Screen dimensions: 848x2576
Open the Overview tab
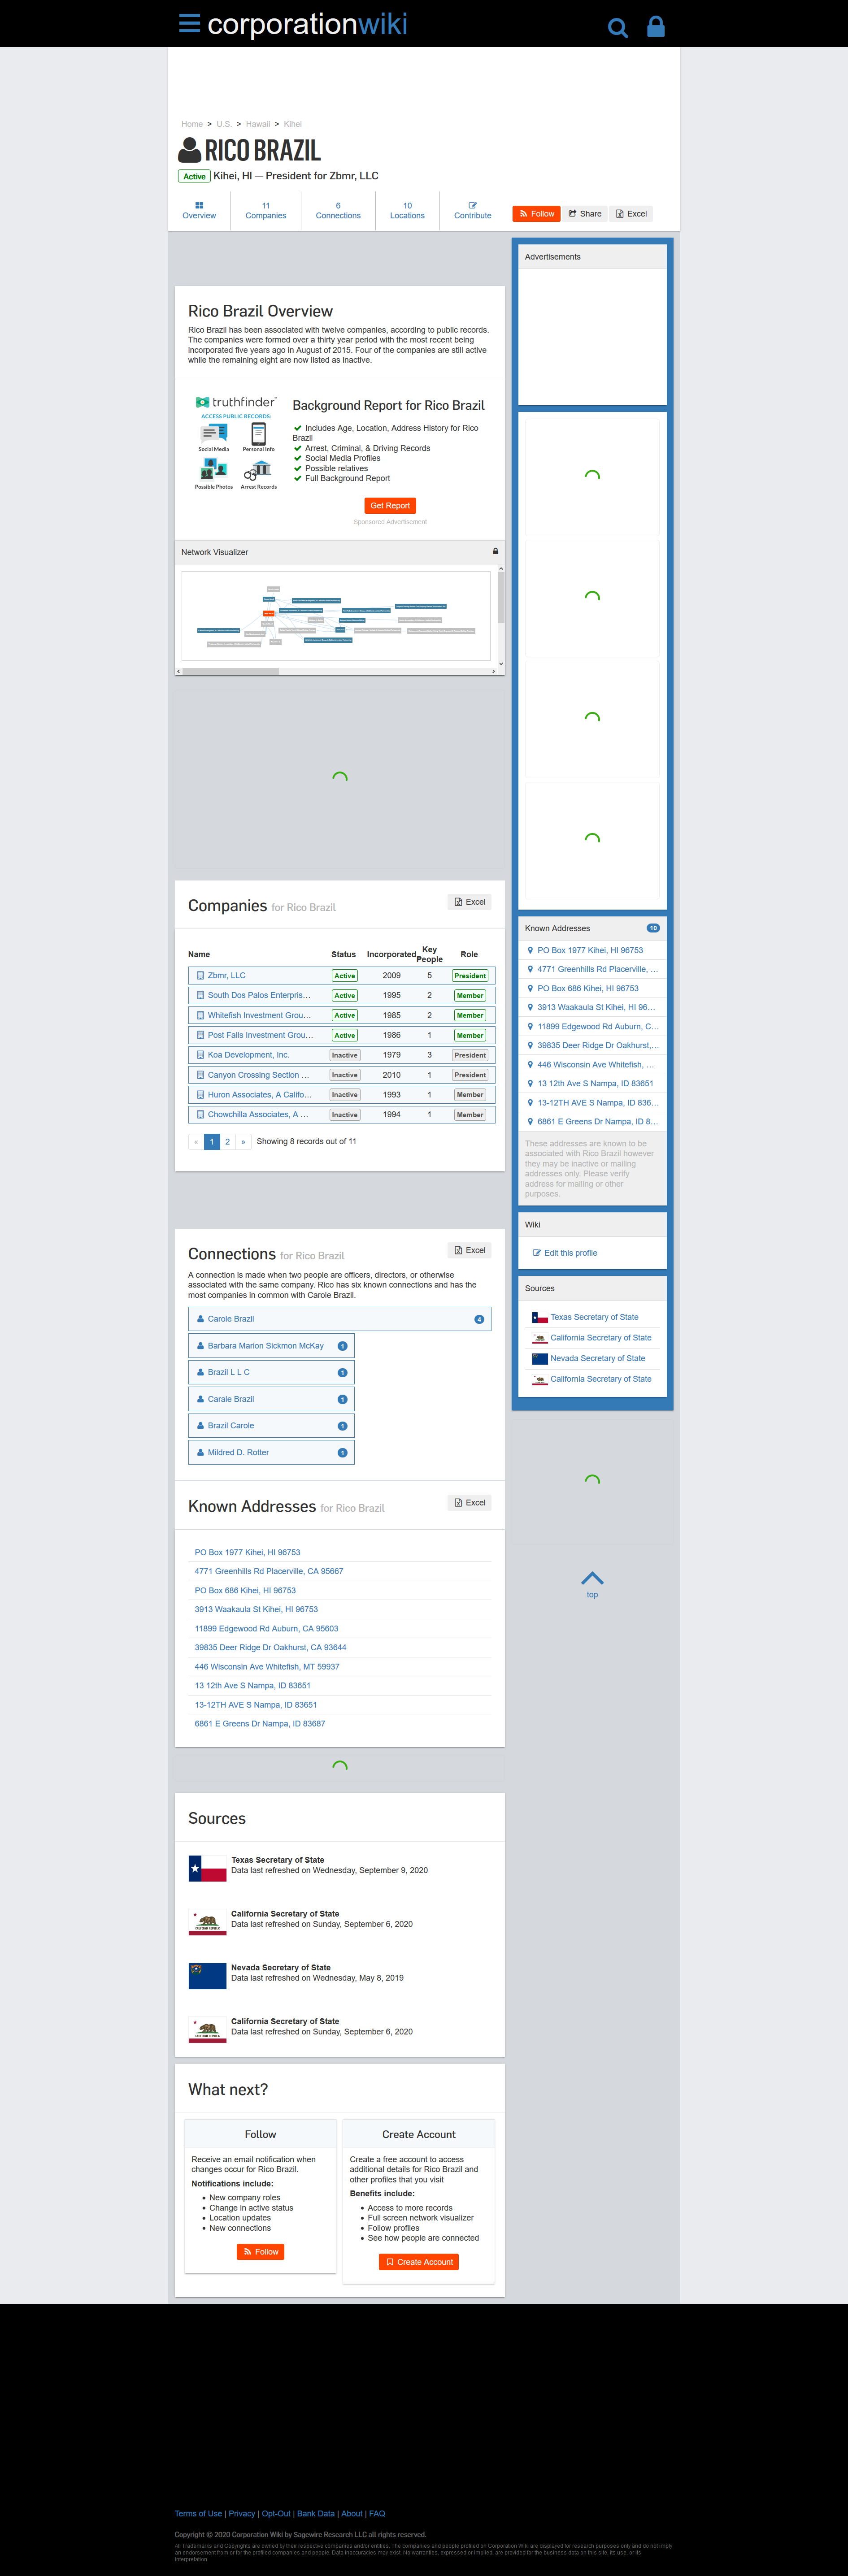click(199, 211)
